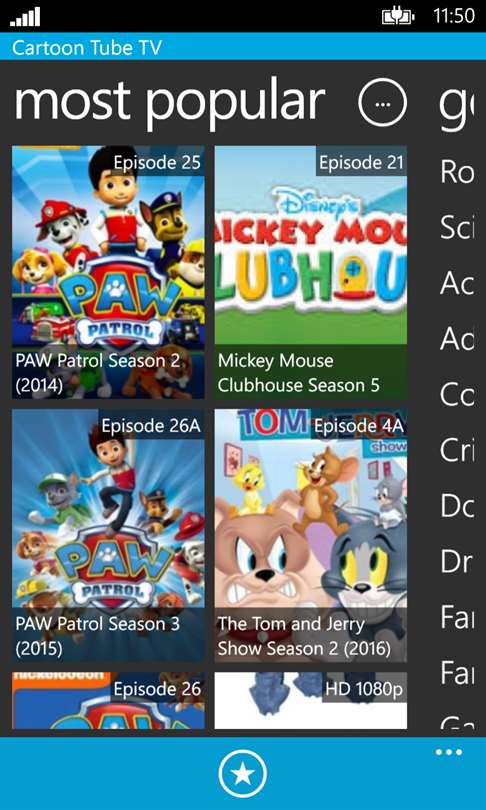Select the Episode 21 badge
The image size is (486, 810).
coord(361,162)
